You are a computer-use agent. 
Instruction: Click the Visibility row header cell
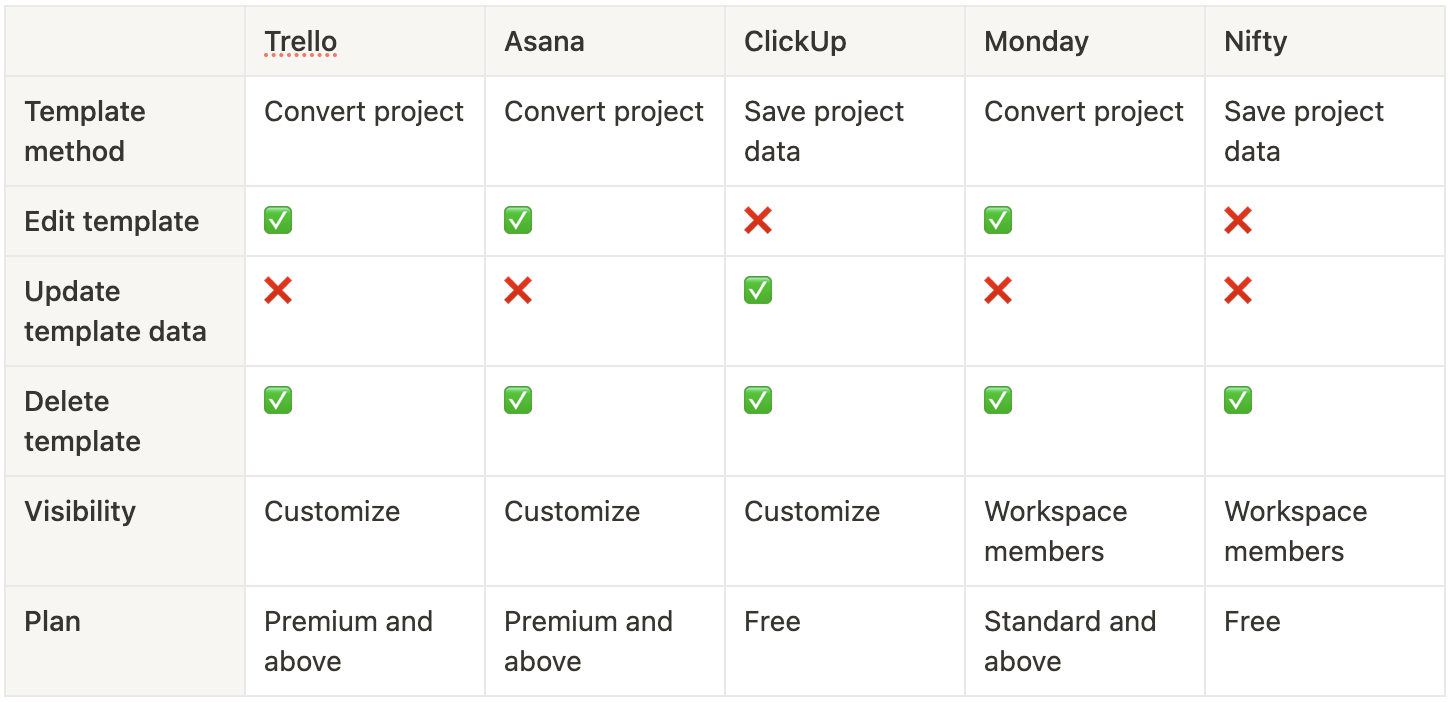pyautogui.click(x=125, y=531)
